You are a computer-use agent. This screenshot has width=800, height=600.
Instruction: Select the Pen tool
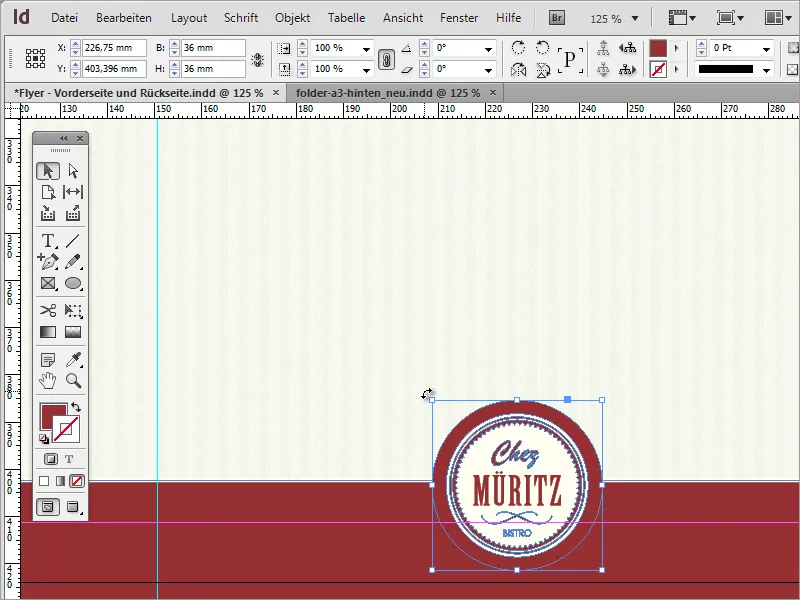click(x=48, y=261)
